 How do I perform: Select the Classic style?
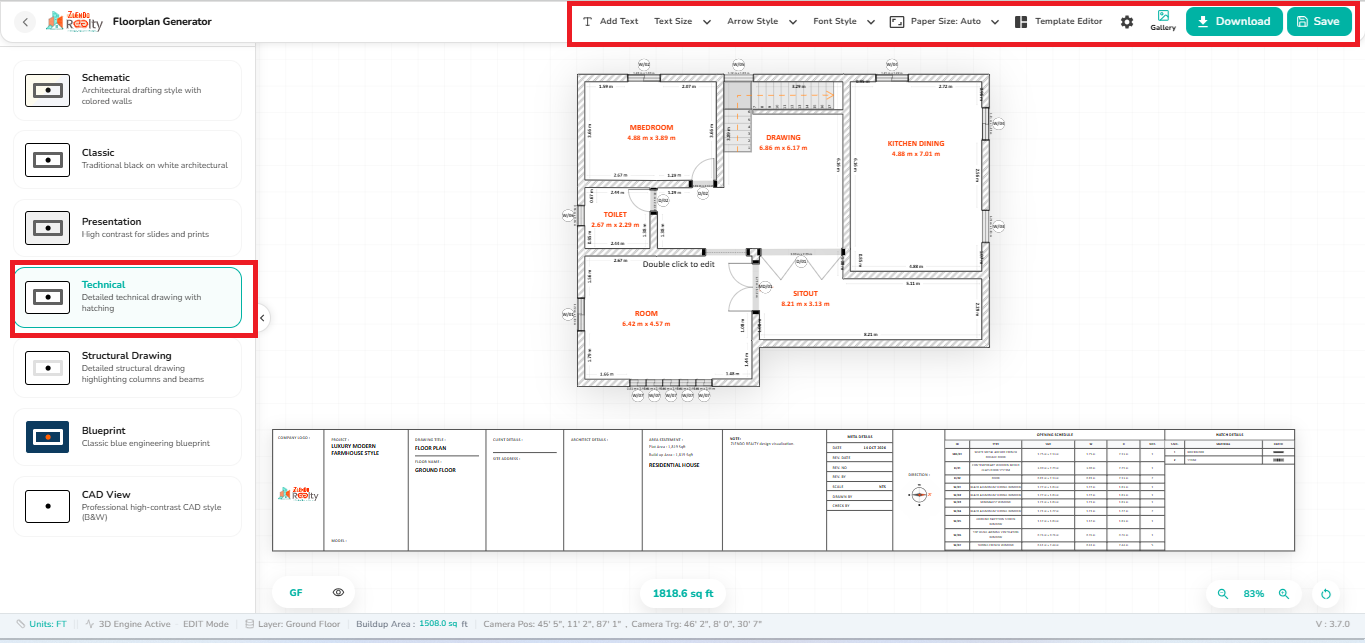pyautogui.click(x=128, y=159)
